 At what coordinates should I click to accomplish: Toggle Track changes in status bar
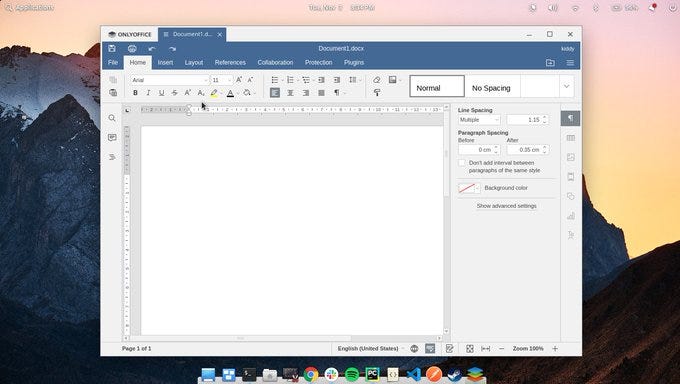pyautogui.click(x=449, y=348)
